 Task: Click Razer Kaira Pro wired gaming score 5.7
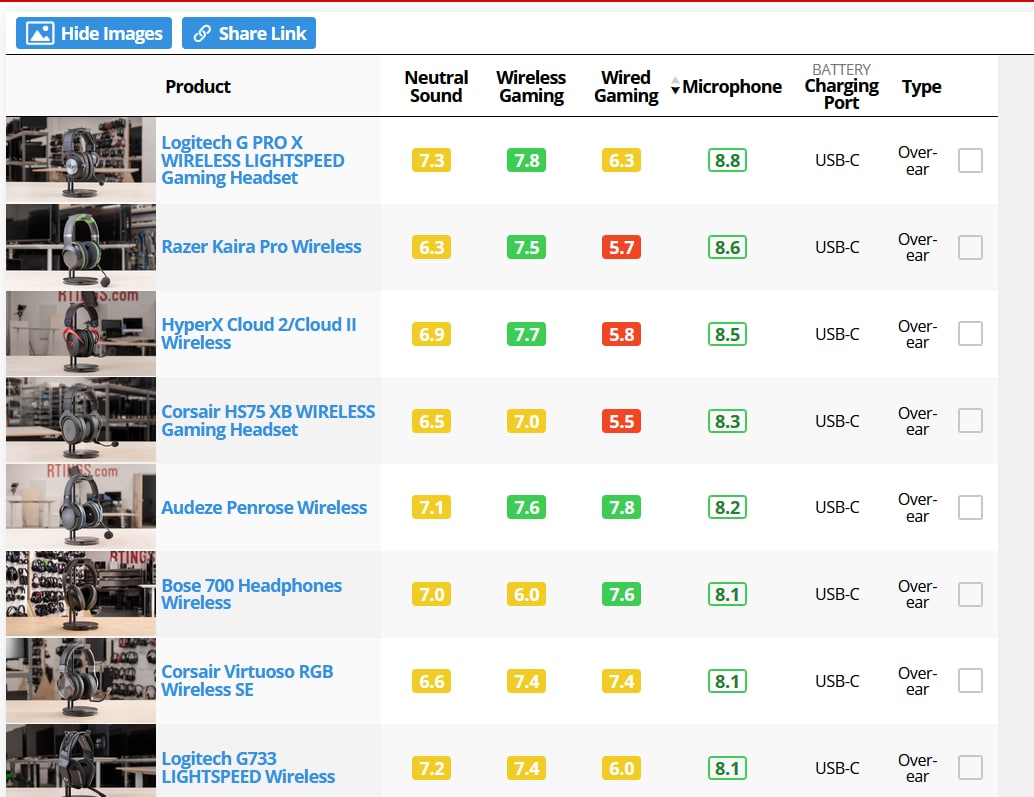[x=621, y=247]
